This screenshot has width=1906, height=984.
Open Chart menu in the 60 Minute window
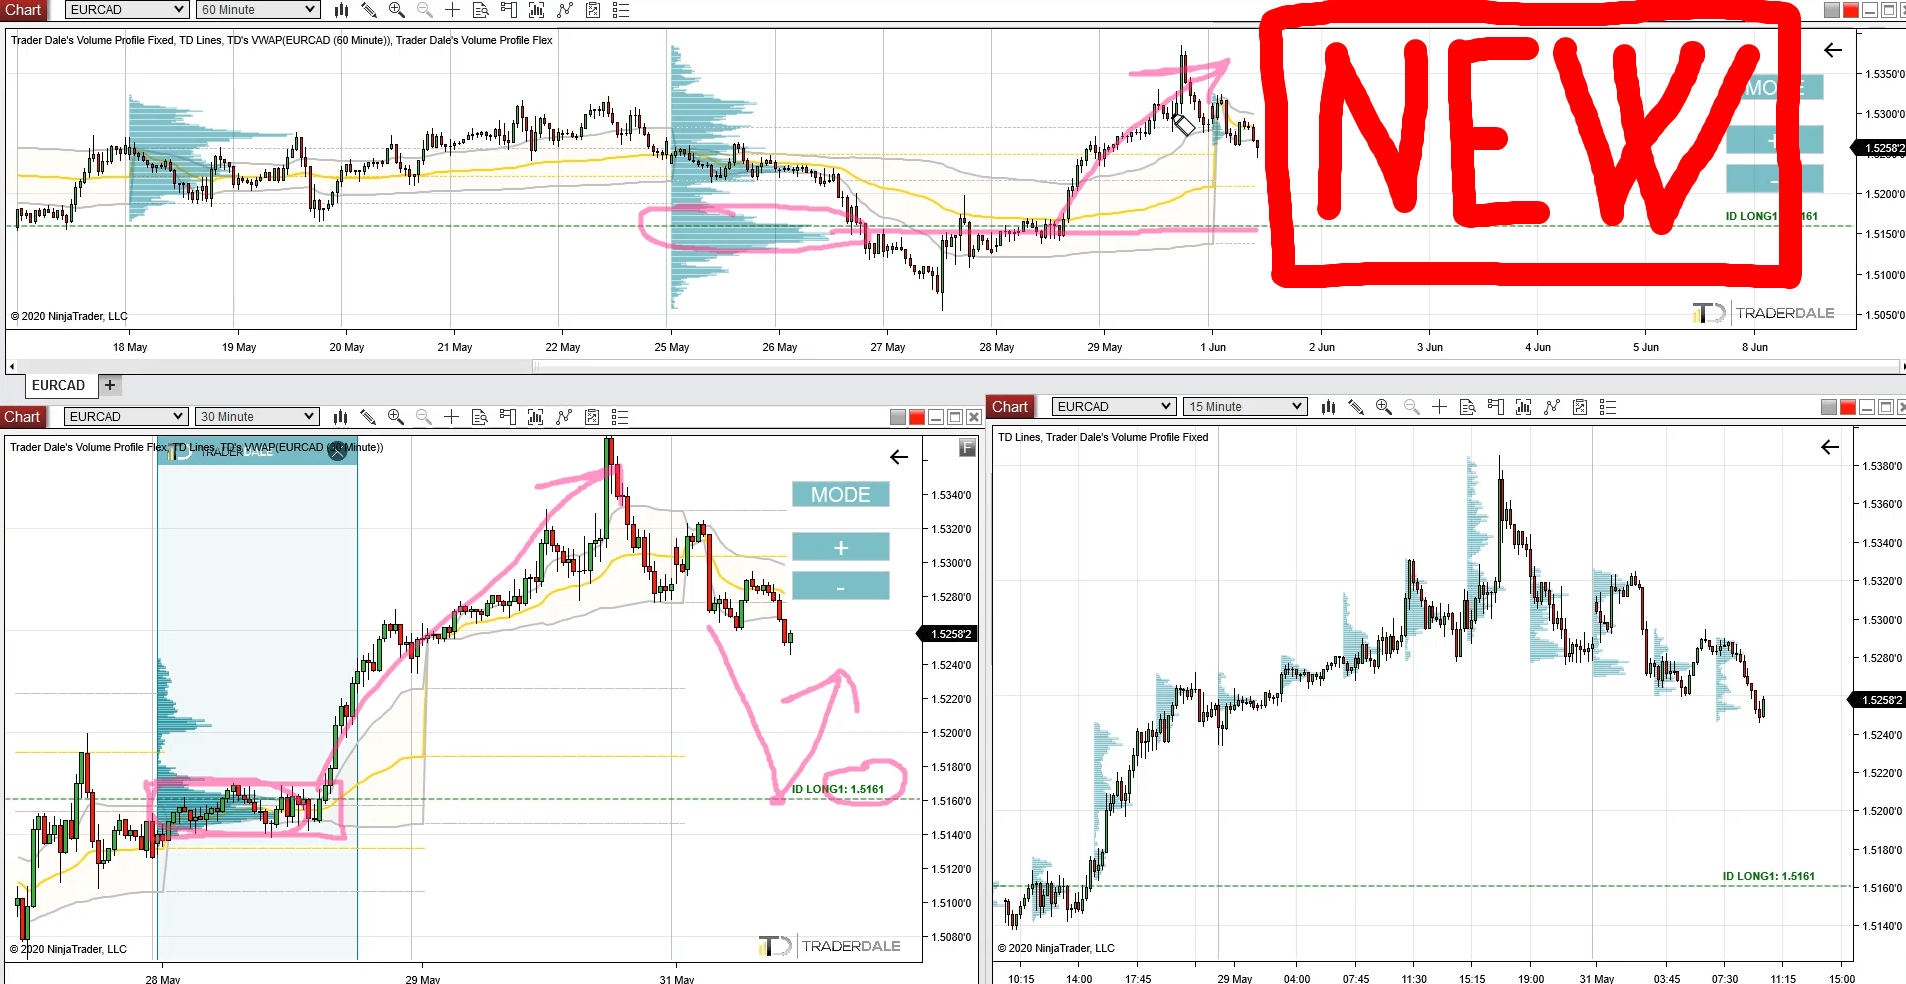pyautogui.click(x=23, y=10)
